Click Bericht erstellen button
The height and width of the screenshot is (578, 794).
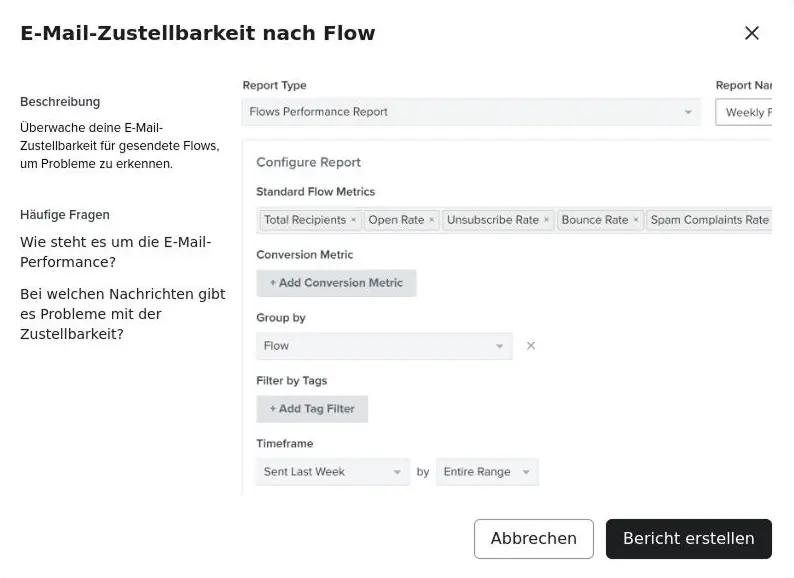[x=689, y=538]
